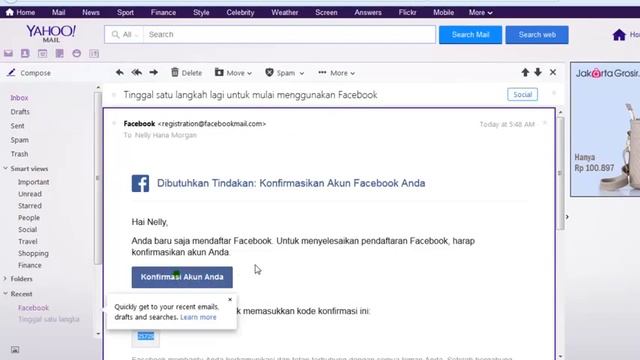The height and width of the screenshot is (360, 640).
Task: Click the sidebar scroll down arrow
Action: 98,333
